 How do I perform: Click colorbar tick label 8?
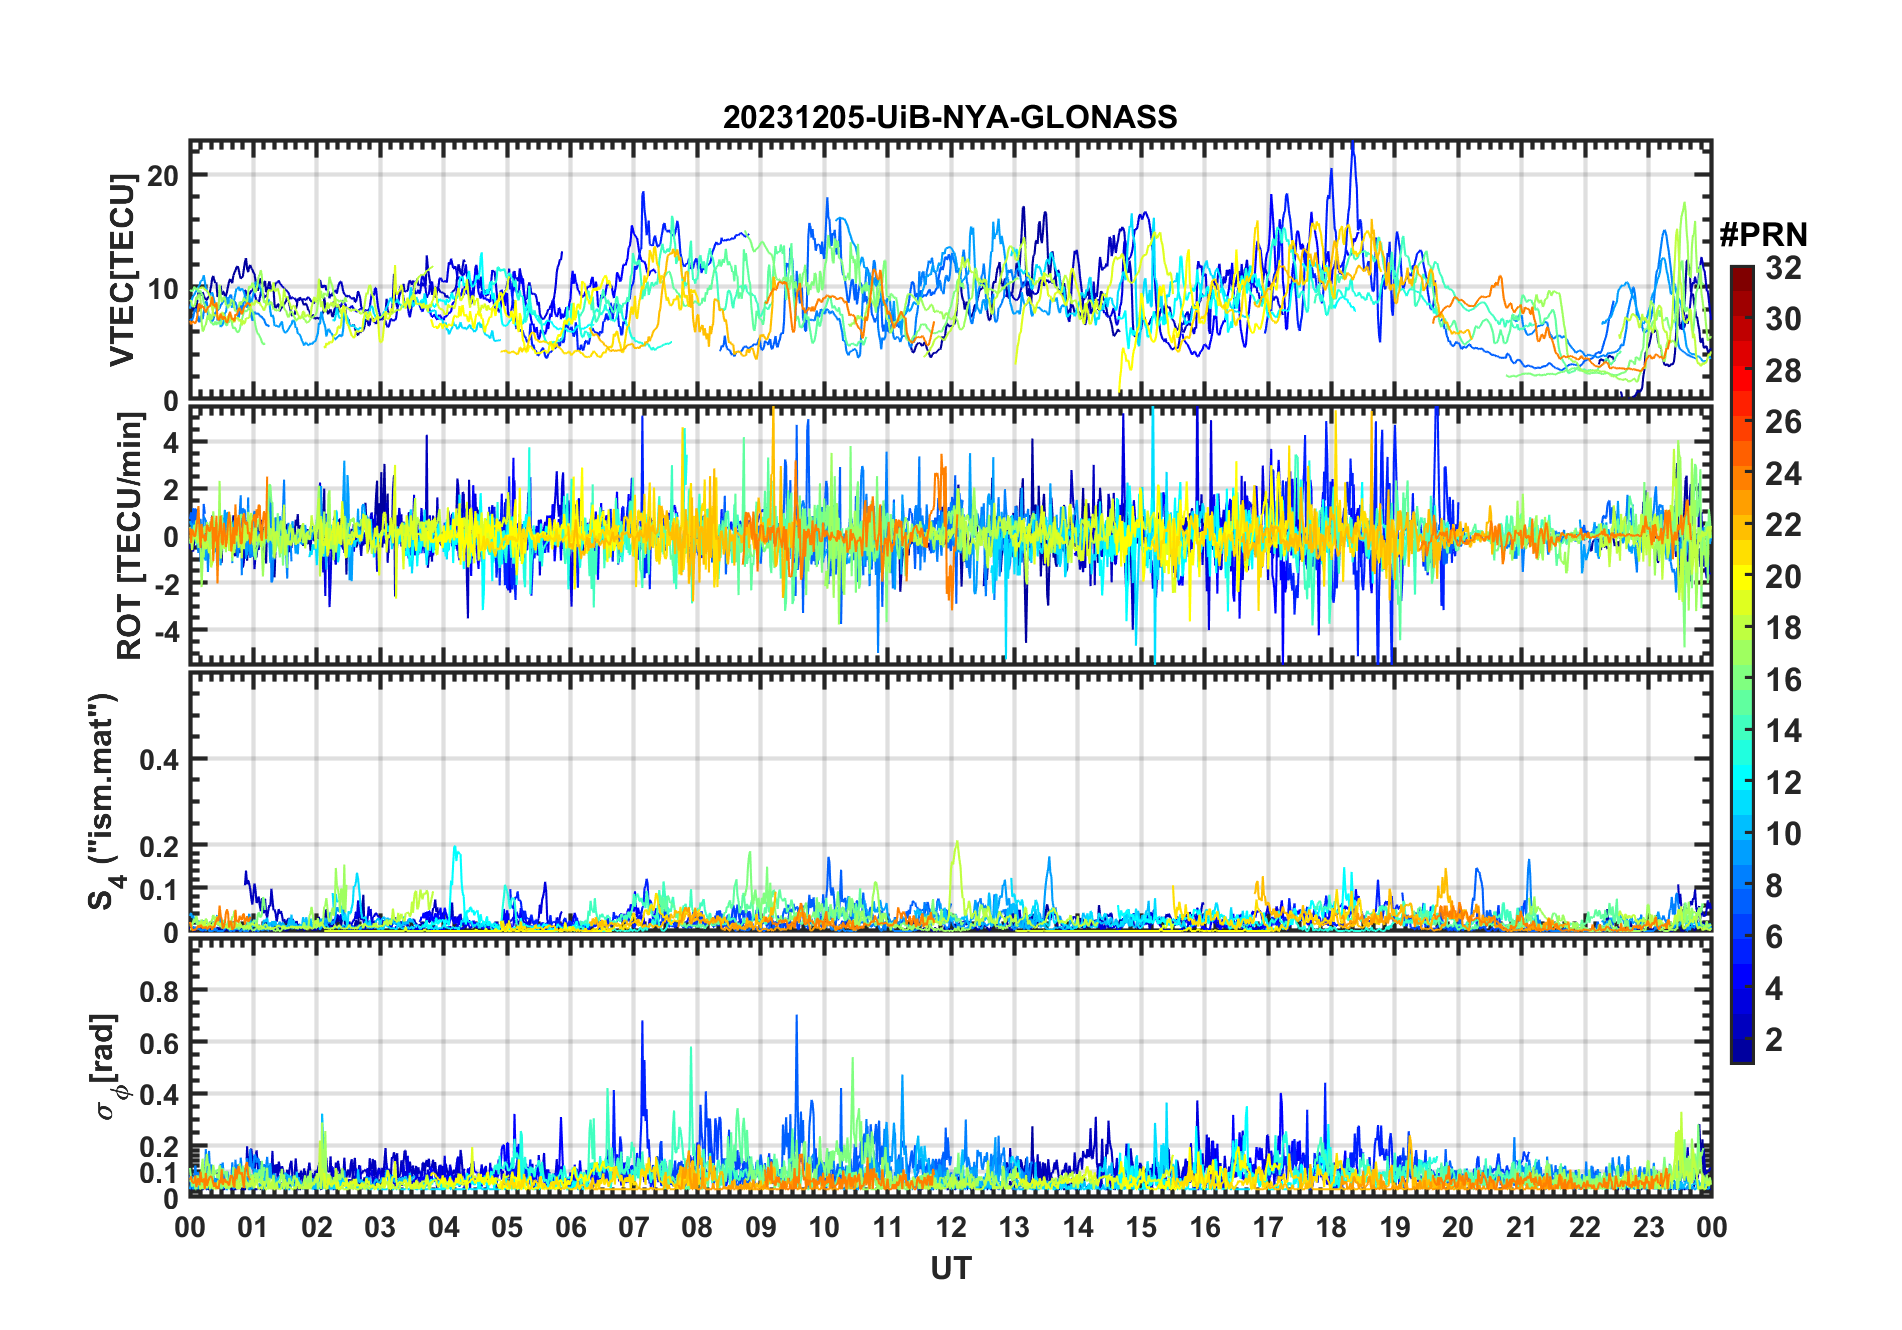(x=1774, y=885)
